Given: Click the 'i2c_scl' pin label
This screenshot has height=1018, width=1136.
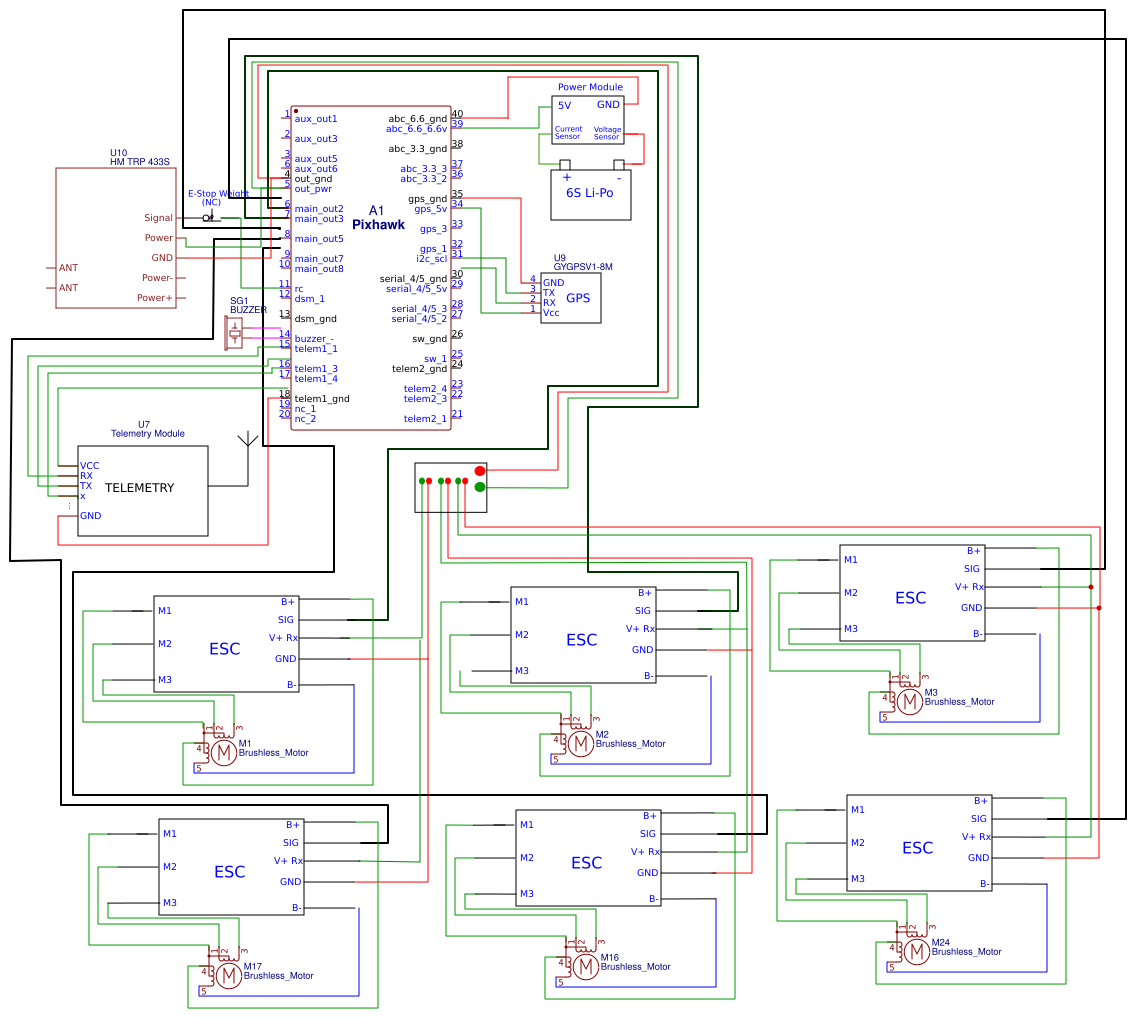Looking at the screenshot, I should pos(431,259).
